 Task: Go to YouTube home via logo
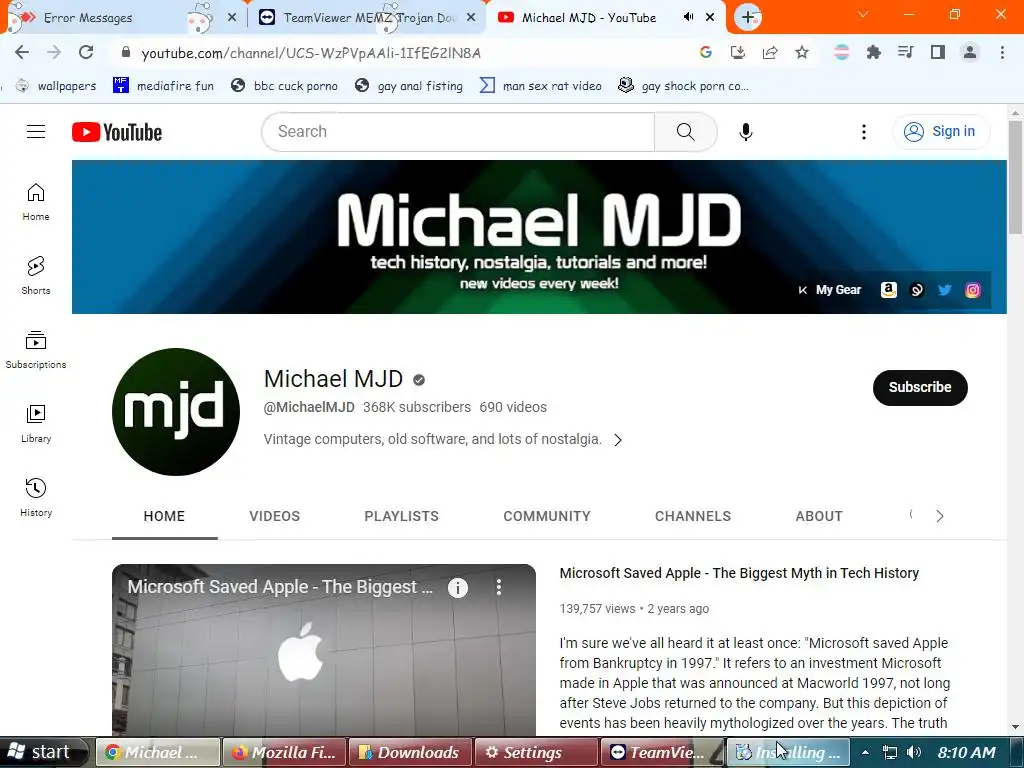[117, 132]
